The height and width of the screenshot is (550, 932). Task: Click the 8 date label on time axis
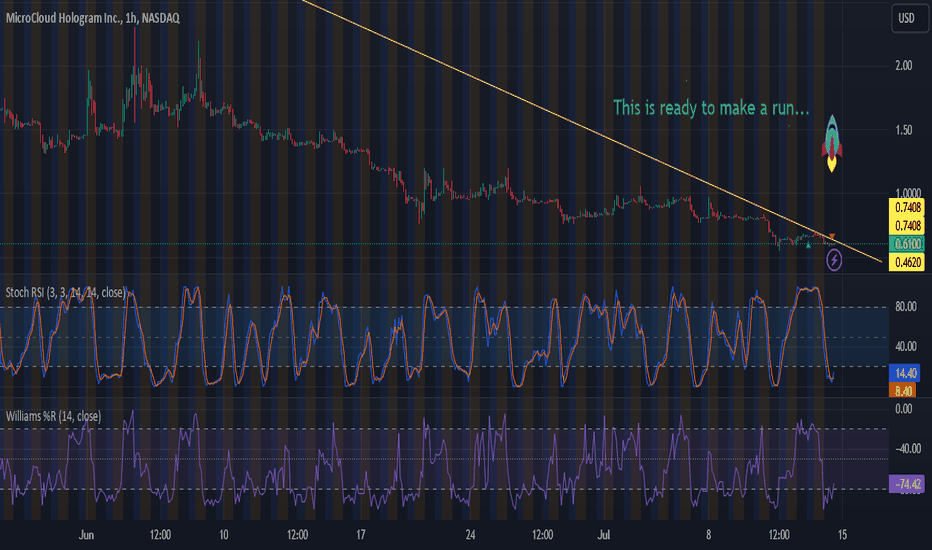coord(709,535)
